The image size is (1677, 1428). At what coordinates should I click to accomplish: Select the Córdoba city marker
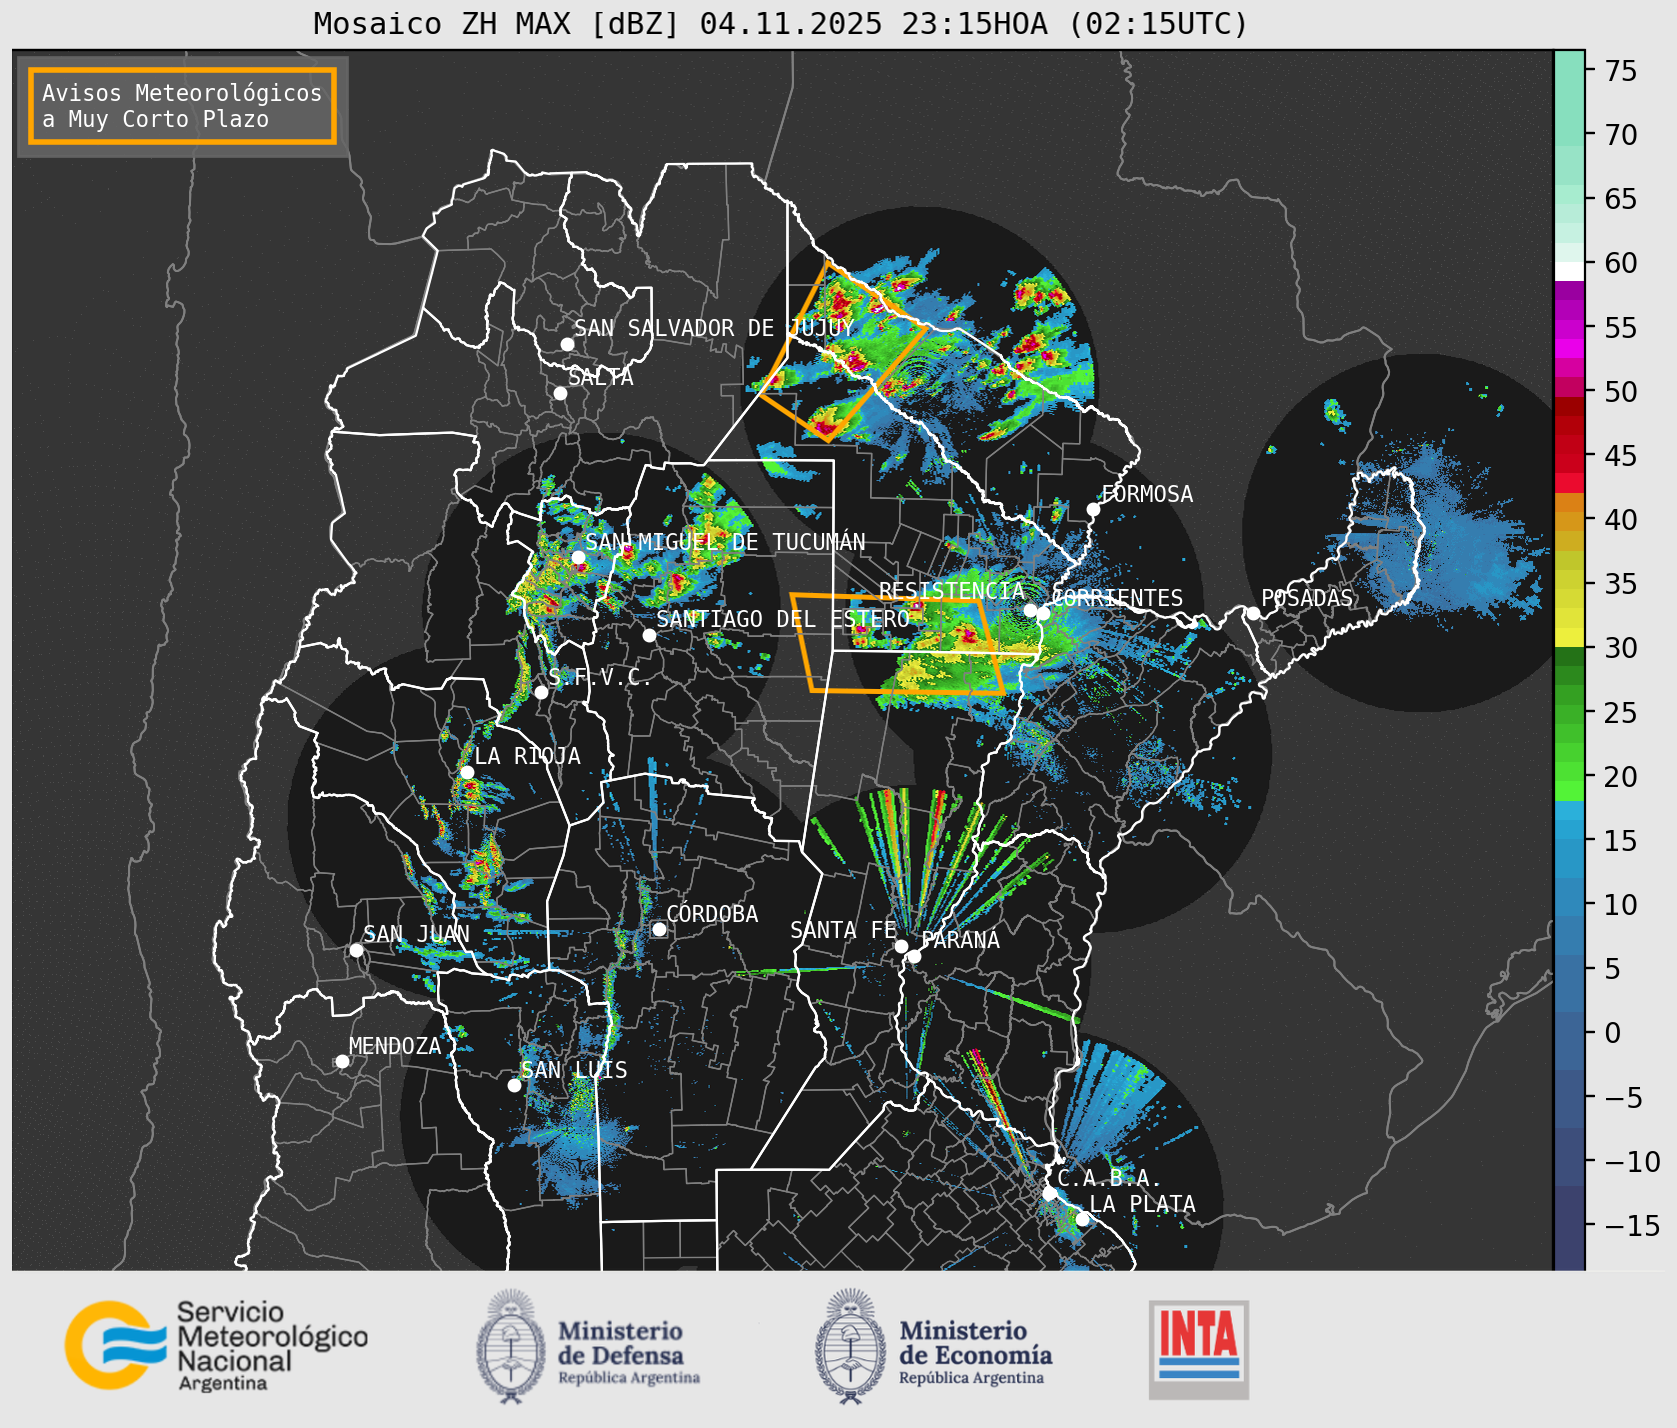[x=659, y=929]
